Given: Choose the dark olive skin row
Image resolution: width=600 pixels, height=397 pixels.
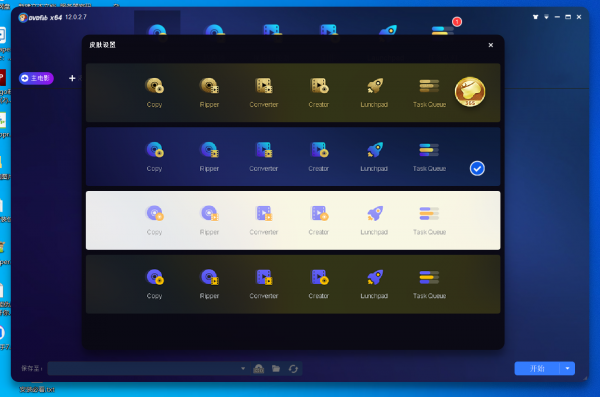Looking at the screenshot, I should coord(293,284).
